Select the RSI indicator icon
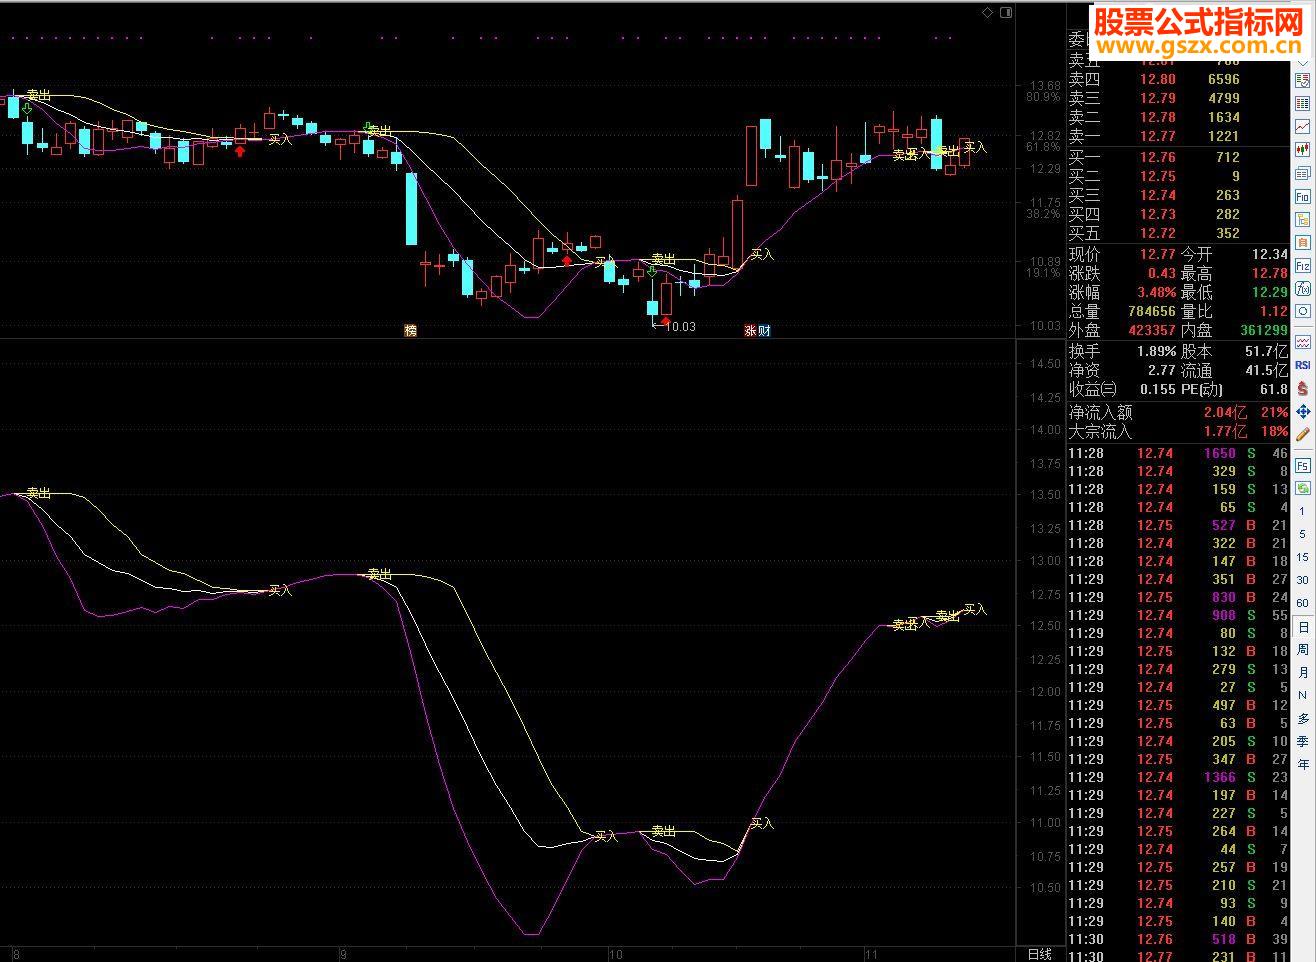 [x=1303, y=365]
